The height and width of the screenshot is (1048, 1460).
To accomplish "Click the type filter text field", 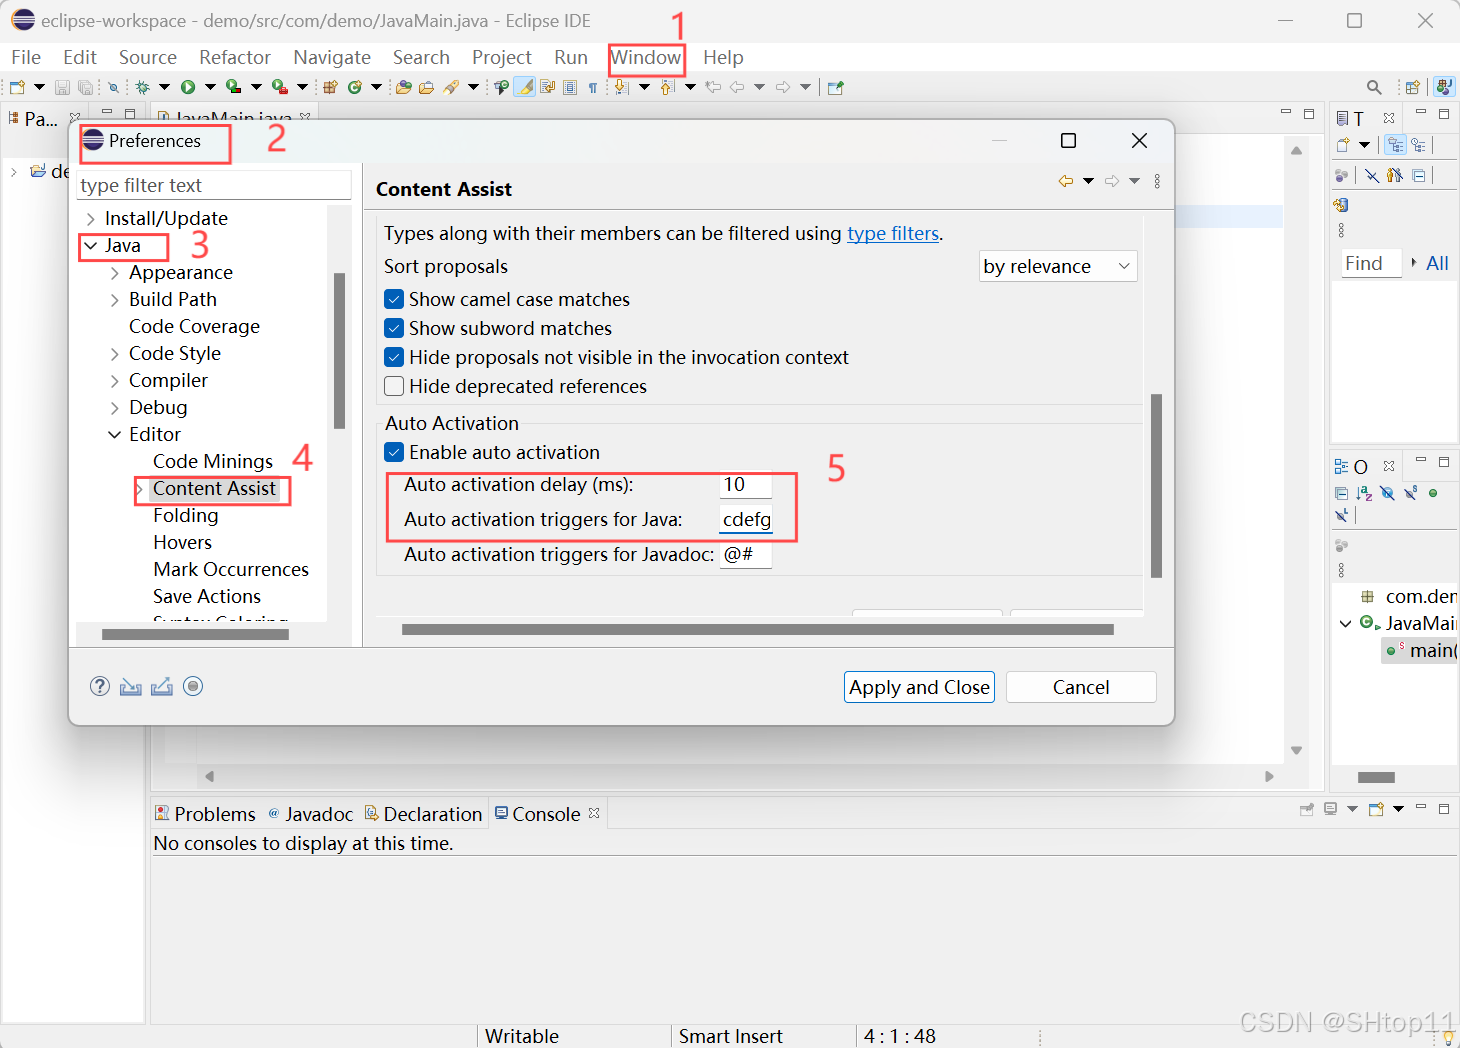I will click(x=214, y=185).
